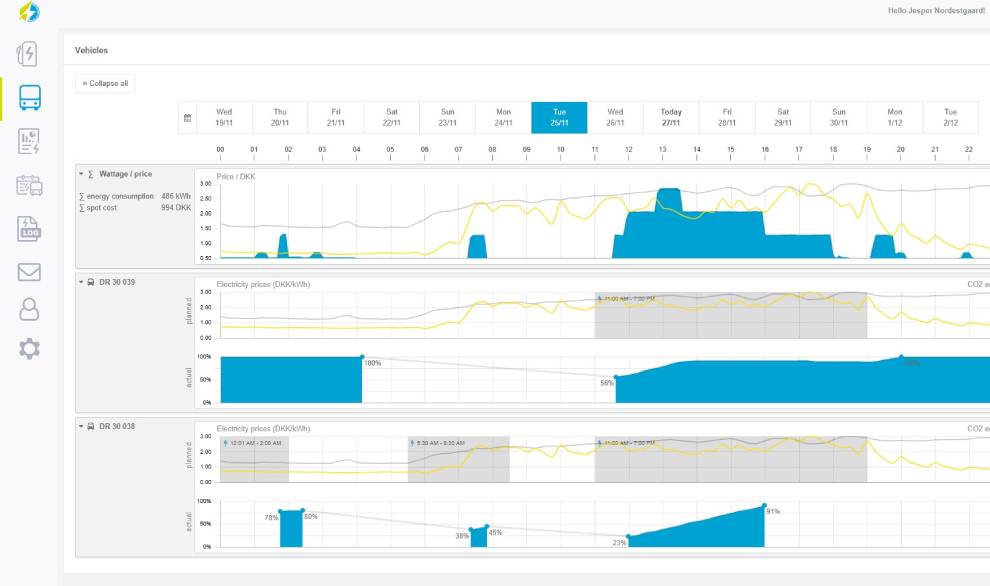Collapse the DR 30 039 vehicle row
Image resolution: width=990 pixels, height=586 pixels.
coord(82,283)
